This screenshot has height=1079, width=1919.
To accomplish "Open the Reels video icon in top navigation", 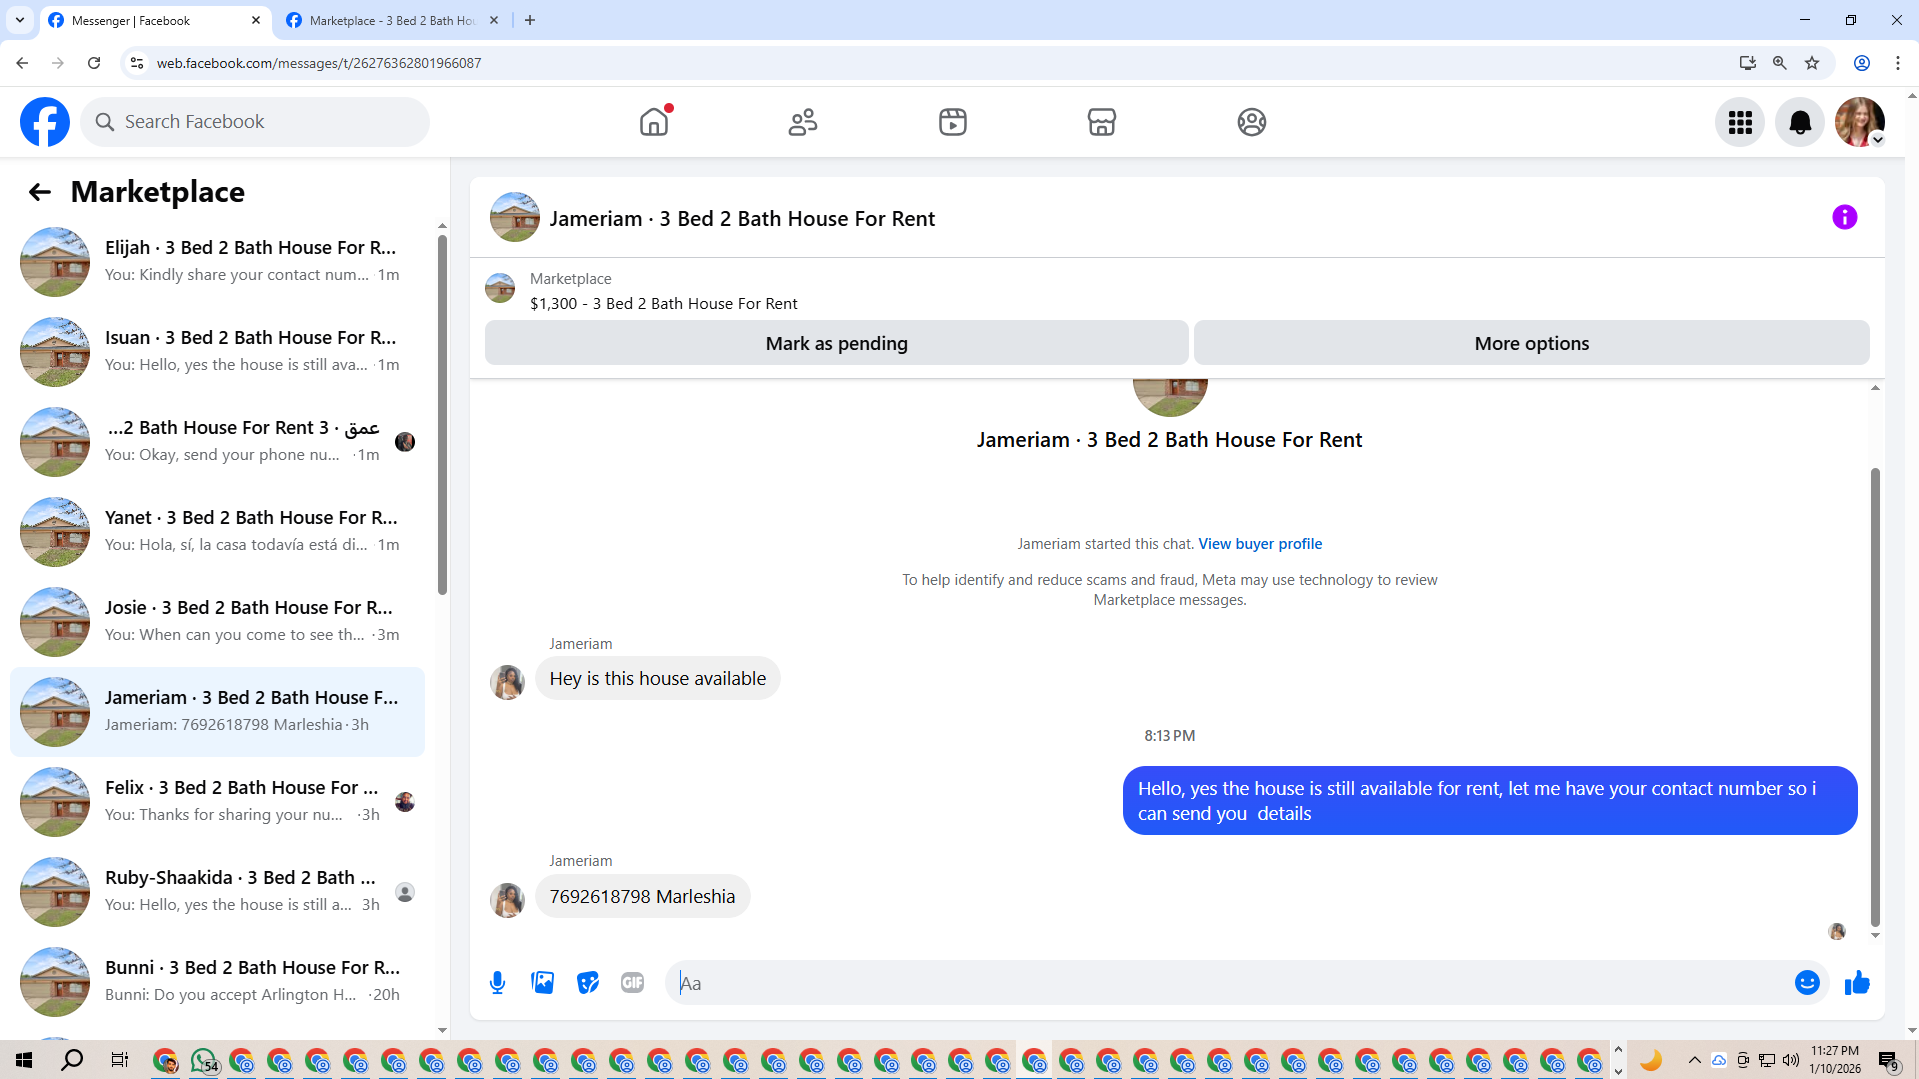I will (953, 122).
